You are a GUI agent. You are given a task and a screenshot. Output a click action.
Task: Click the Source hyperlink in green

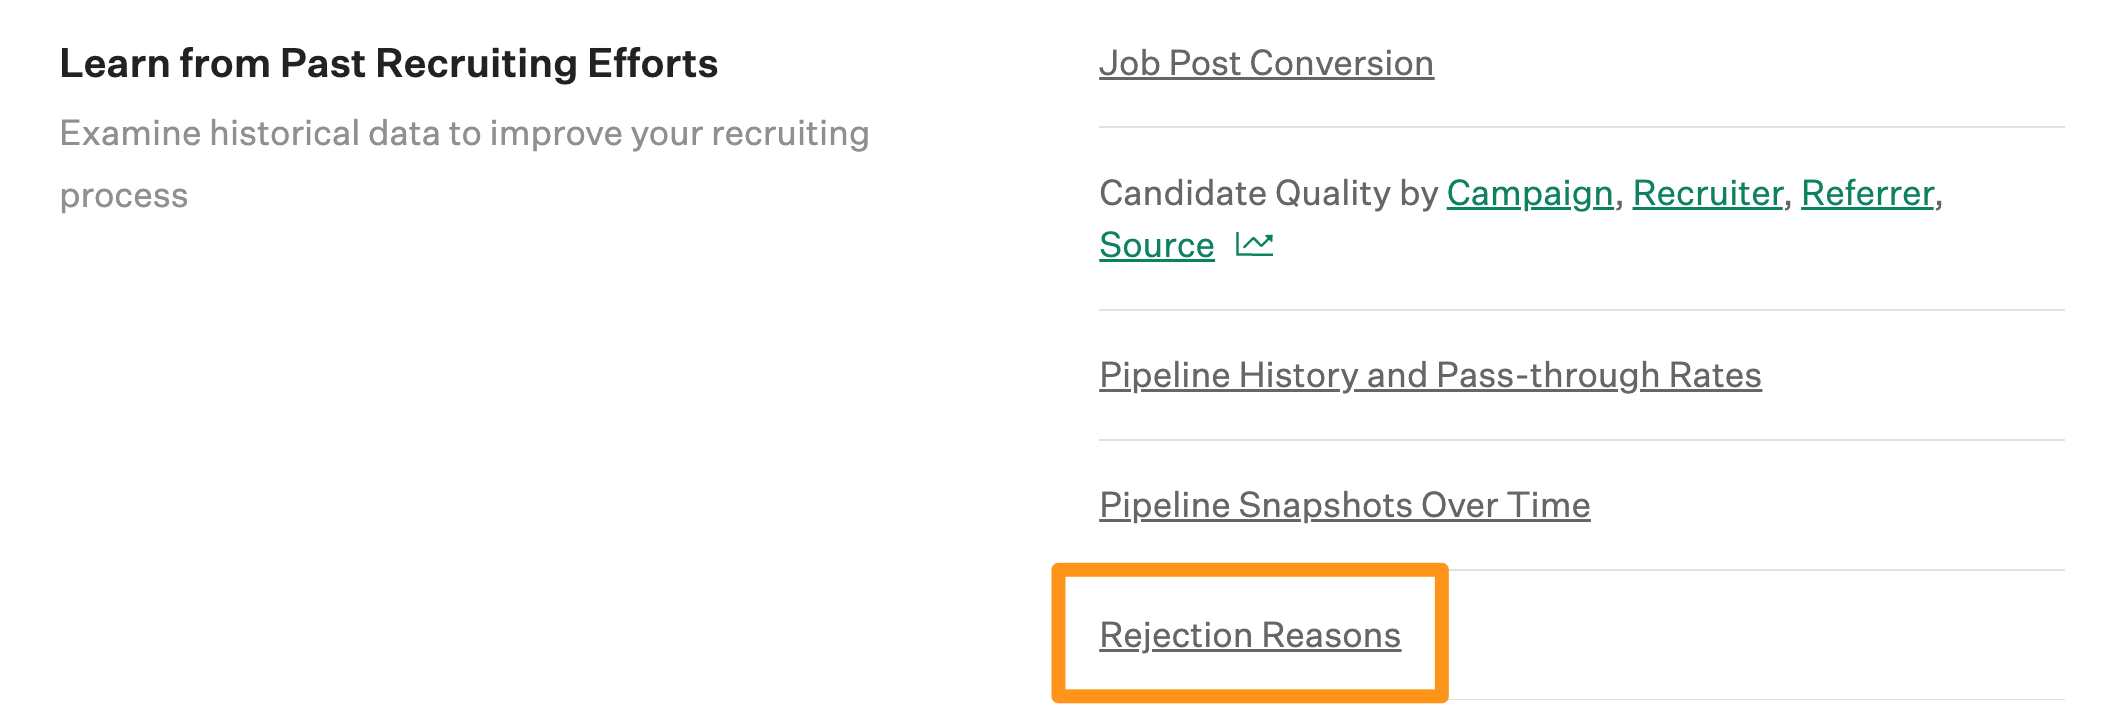pos(1155,245)
